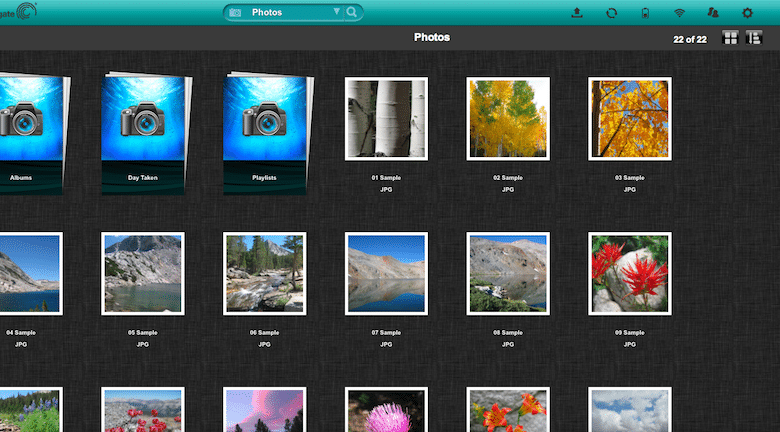780x432 pixels.
Task: Click the '09 Sample' file name
Action: point(630,332)
